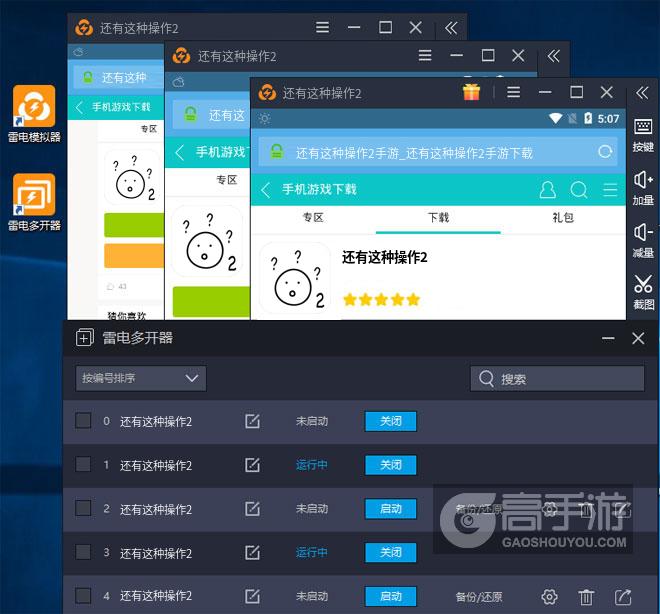Select the 专区 tab in back emulator window
Screen dimensions: 660x614
[x=149, y=129]
